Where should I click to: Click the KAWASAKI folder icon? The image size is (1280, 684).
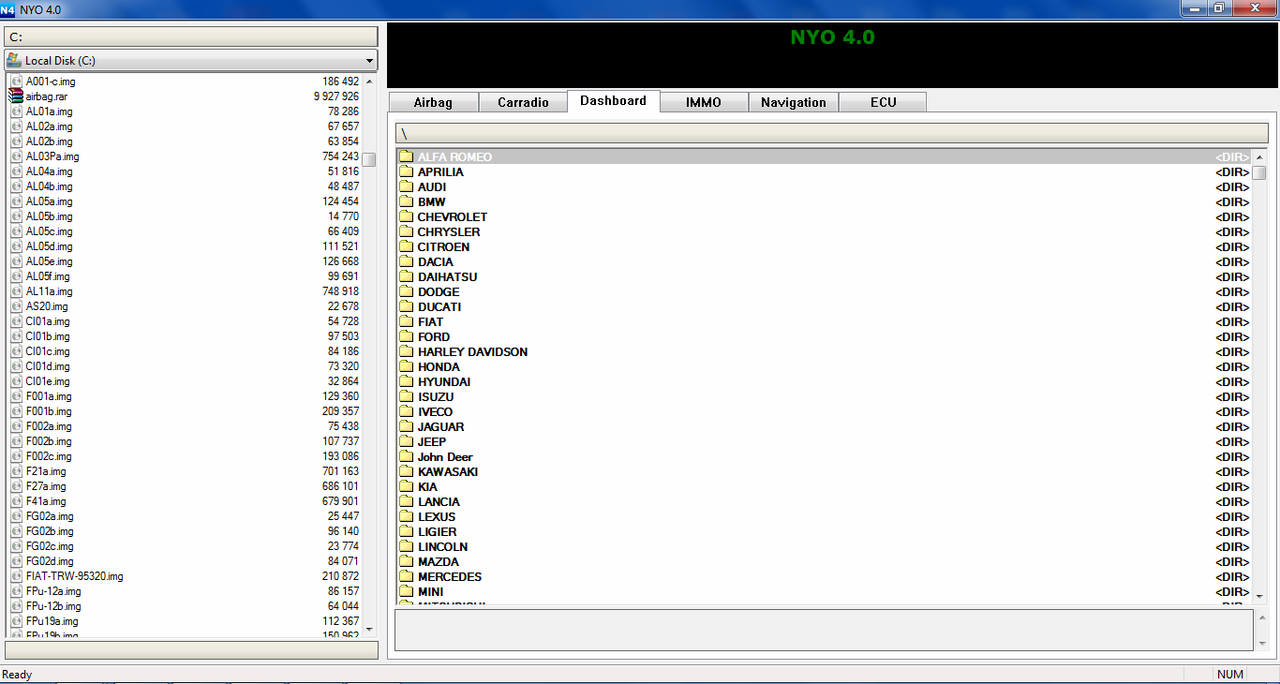pos(406,472)
